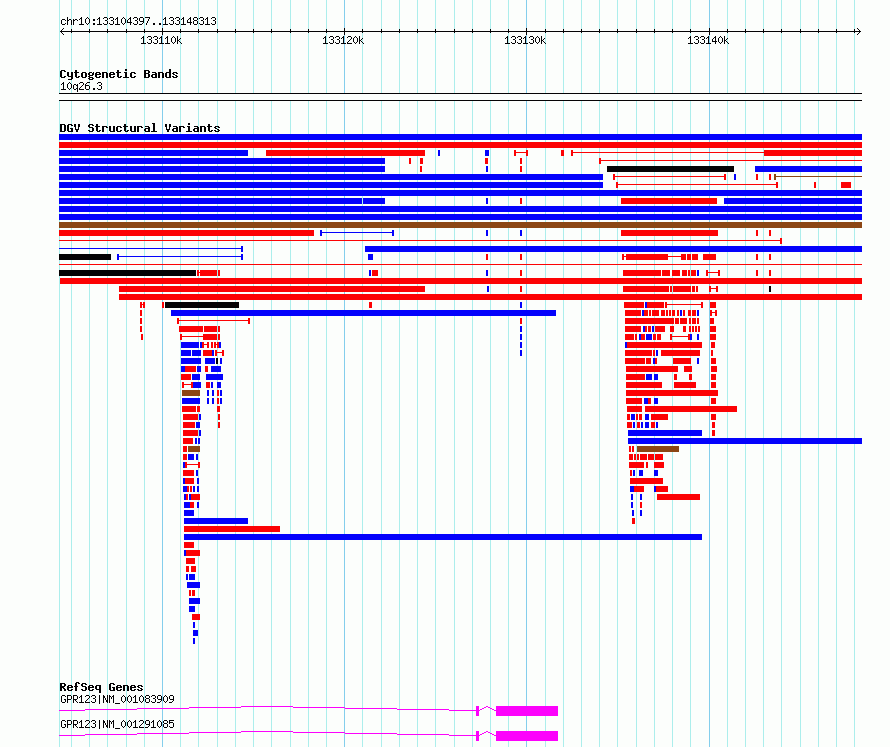Image resolution: width=890 pixels, height=747 pixels.
Task: Click the left arrow of the ruler
Action: pos(62,31)
